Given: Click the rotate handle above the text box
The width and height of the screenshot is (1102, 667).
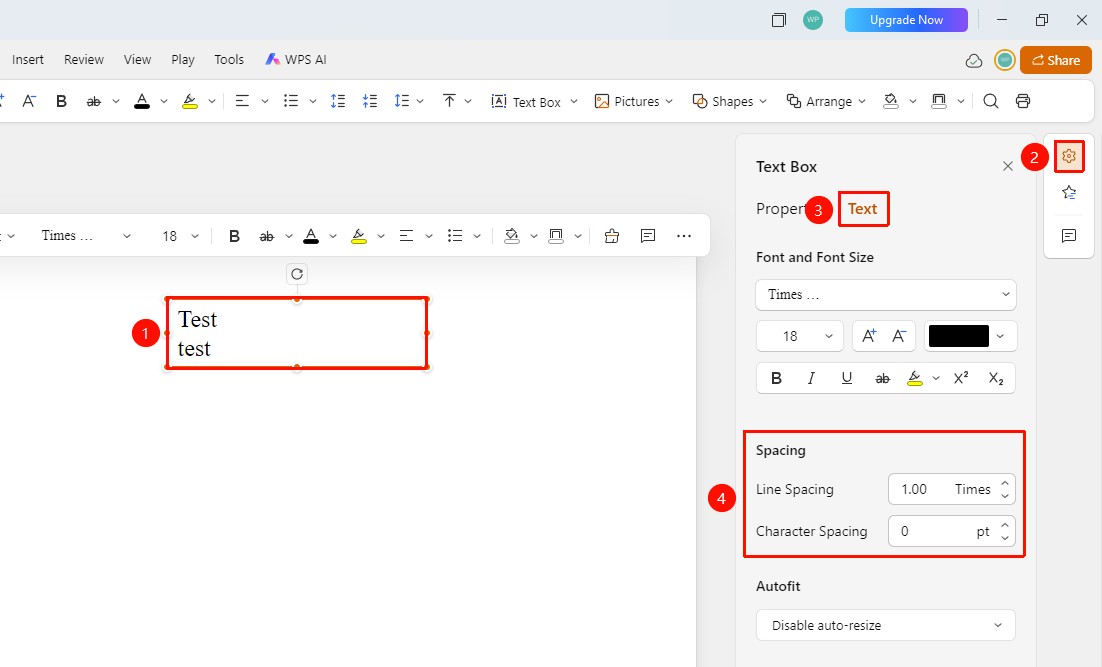Looking at the screenshot, I should (x=297, y=274).
